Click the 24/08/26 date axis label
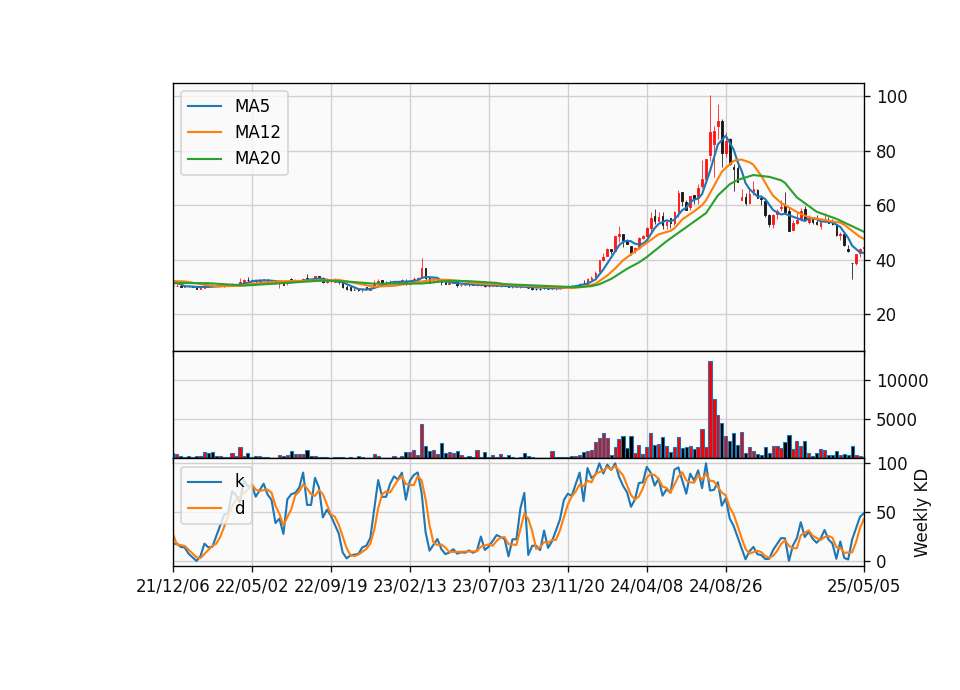The image size is (960, 690). tap(726, 586)
